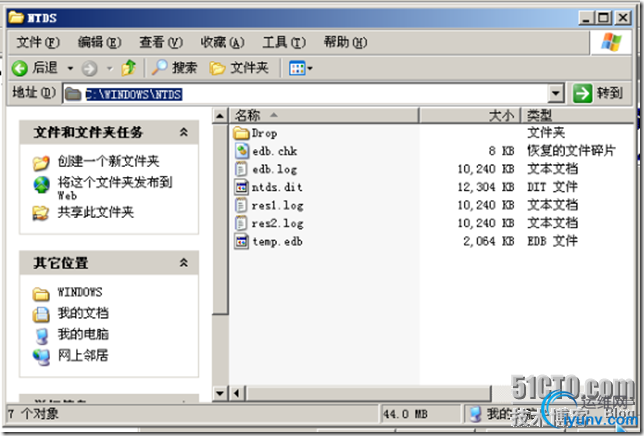644x436 pixels.
Task: Select the edb.log file icon
Action: [x=241, y=169]
